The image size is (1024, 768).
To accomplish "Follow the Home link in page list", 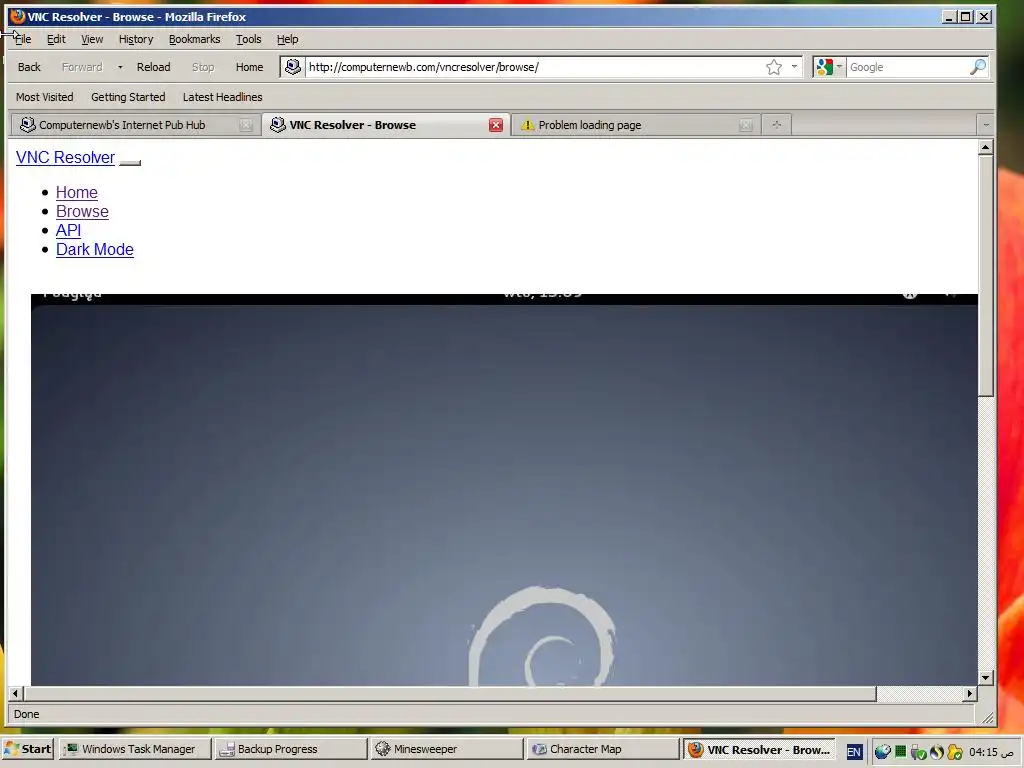I will point(77,192).
